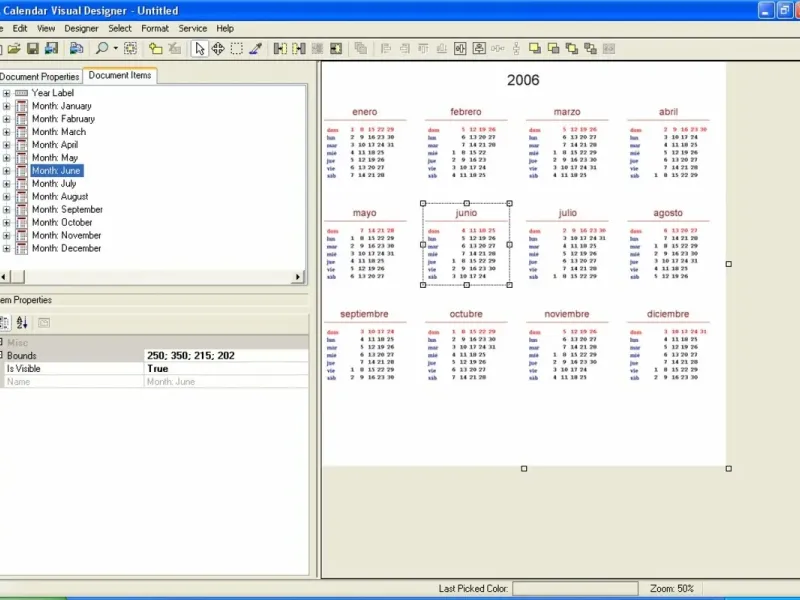
Task: Click the tree scrollbar right arrow
Action: pyautogui.click(x=297, y=277)
